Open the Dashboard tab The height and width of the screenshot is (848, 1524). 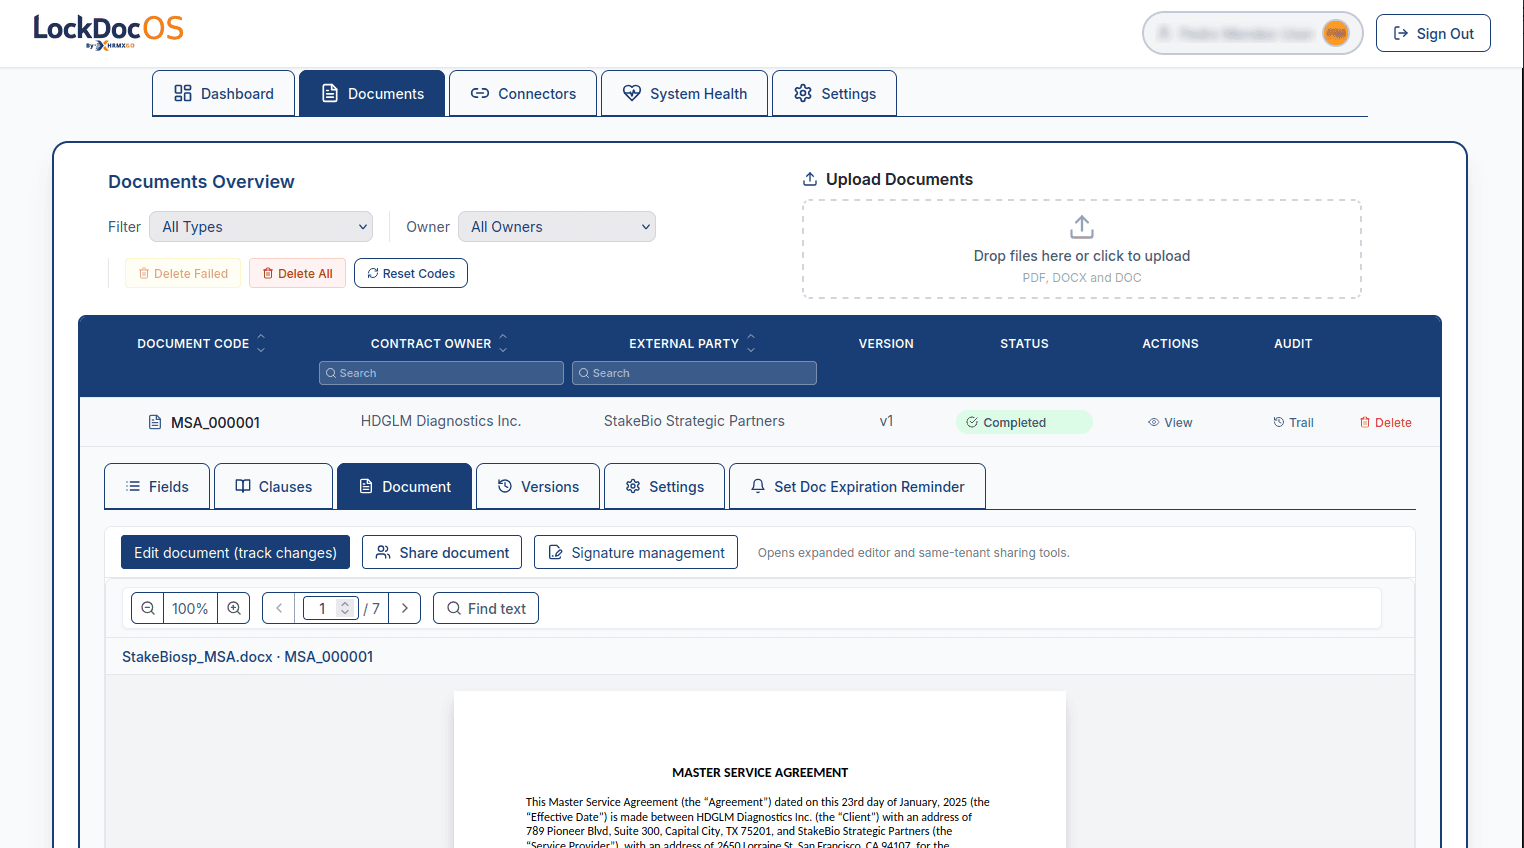point(223,93)
